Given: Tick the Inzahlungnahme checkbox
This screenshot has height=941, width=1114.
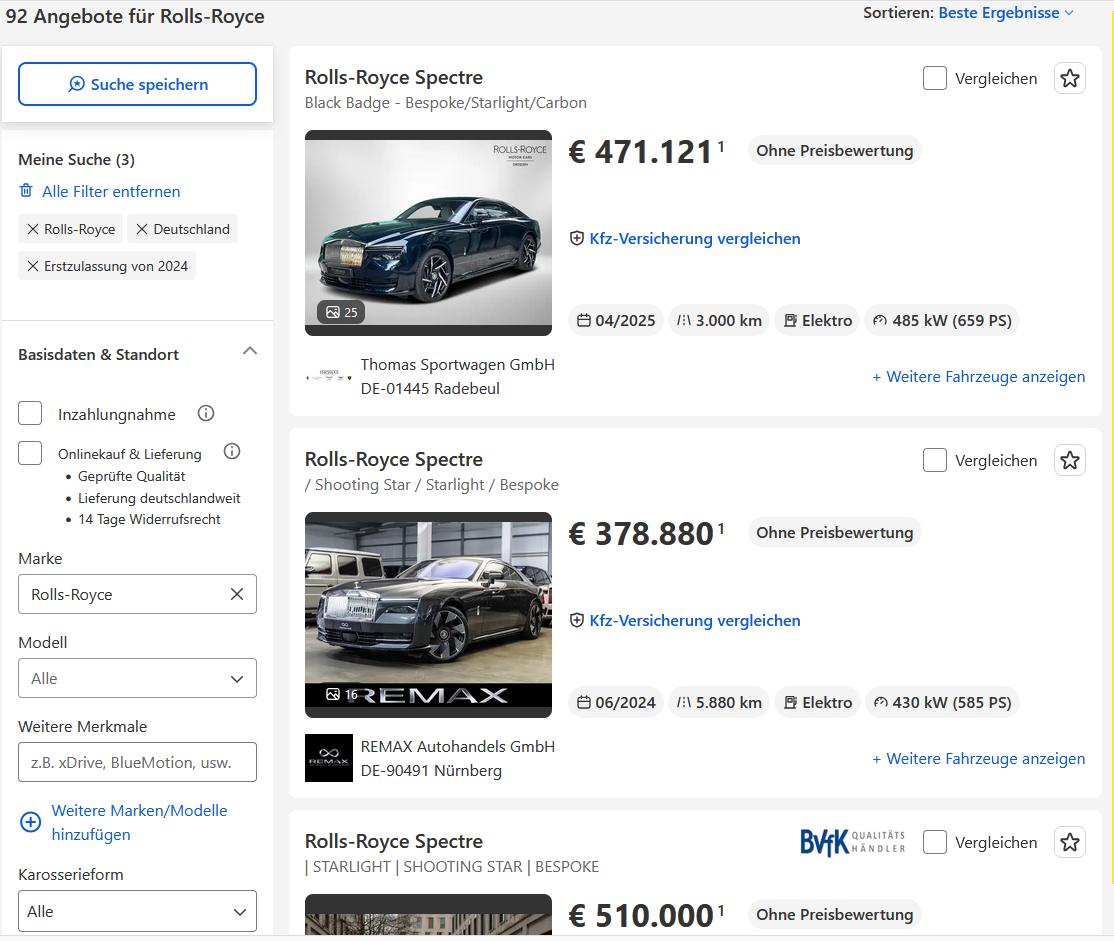Looking at the screenshot, I should (30, 413).
